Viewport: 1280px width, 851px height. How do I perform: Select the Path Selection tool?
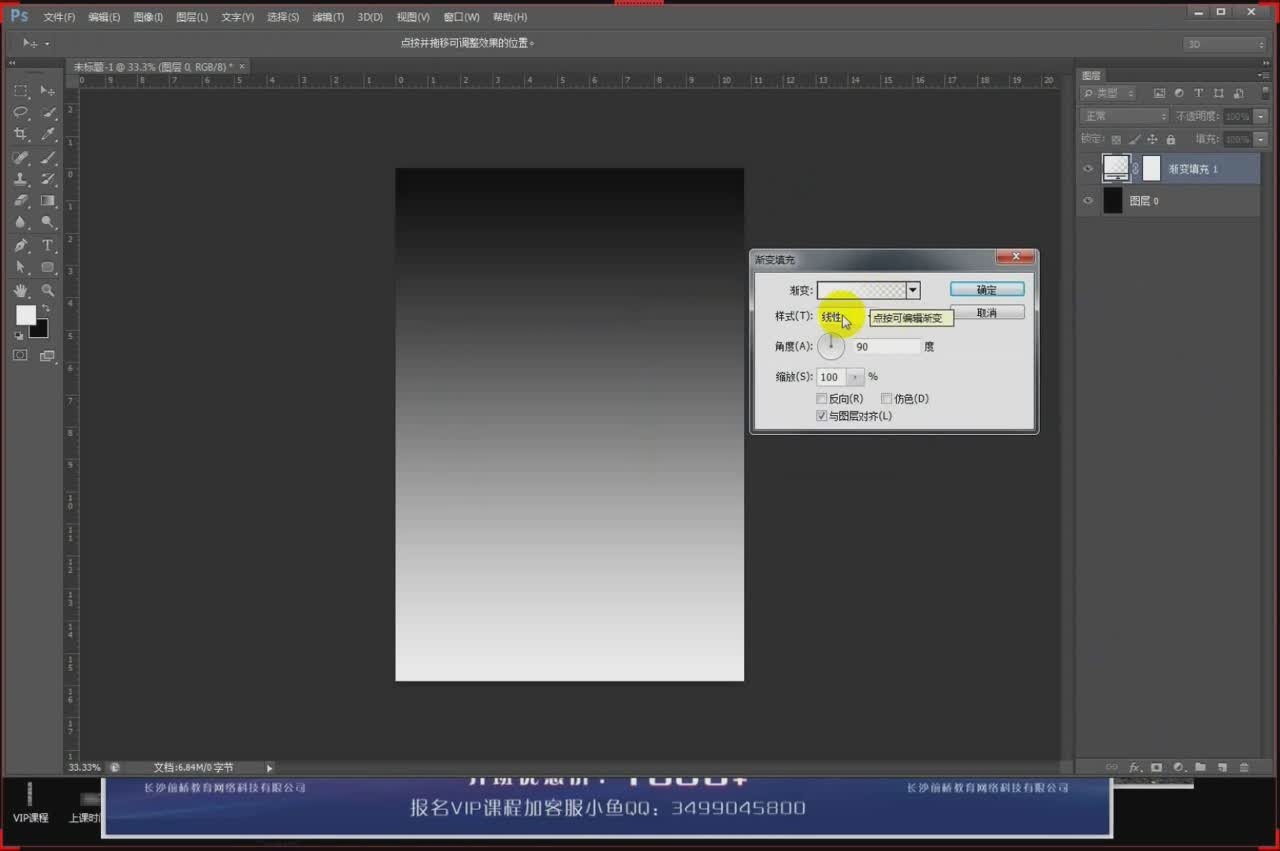coord(20,267)
